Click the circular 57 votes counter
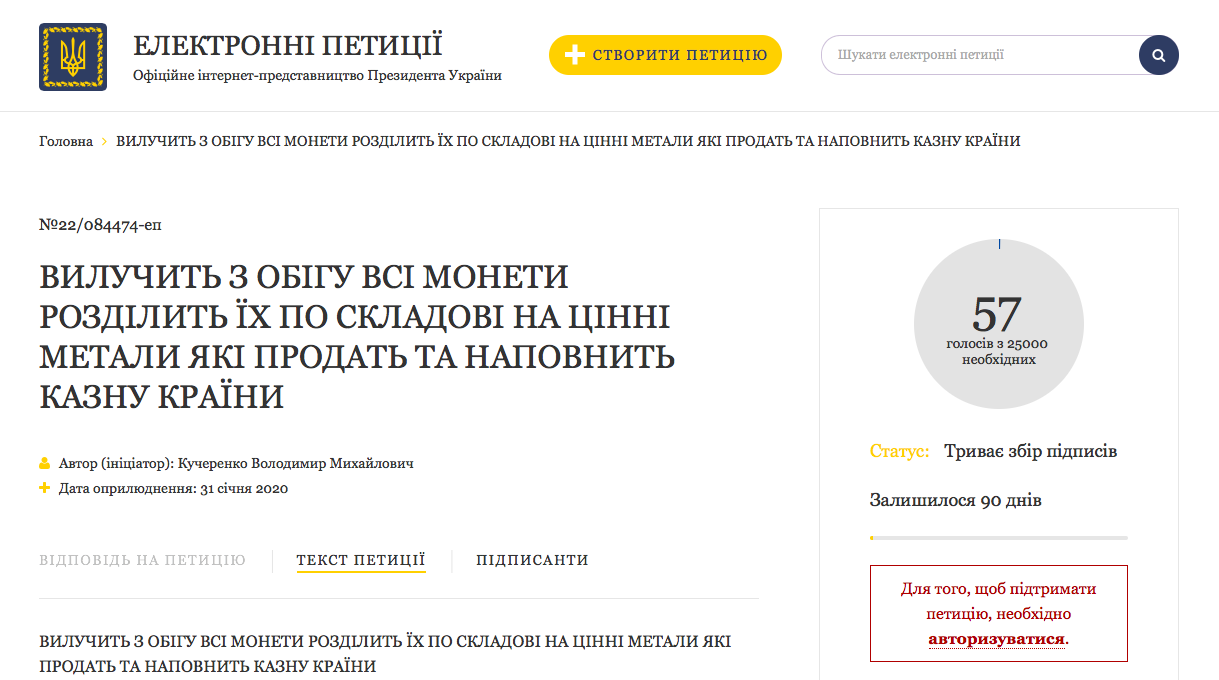Image resolution: width=1219 pixels, height=680 pixels. 998,324
